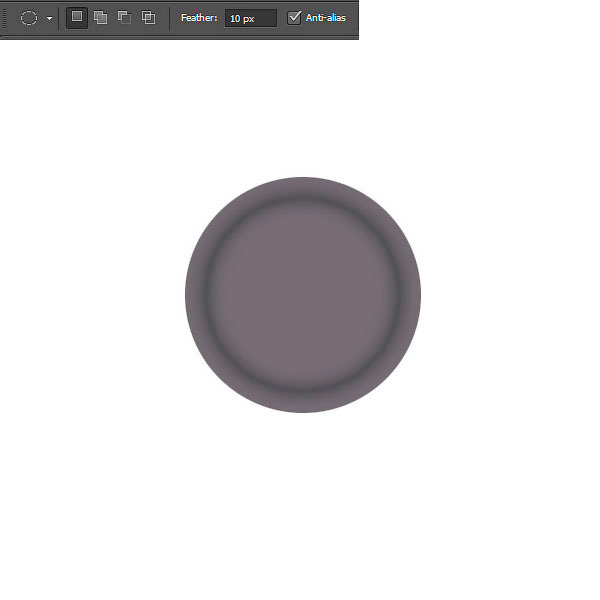Click the Feather label
The width and height of the screenshot is (600, 600).
pyautogui.click(x=199, y=18)
